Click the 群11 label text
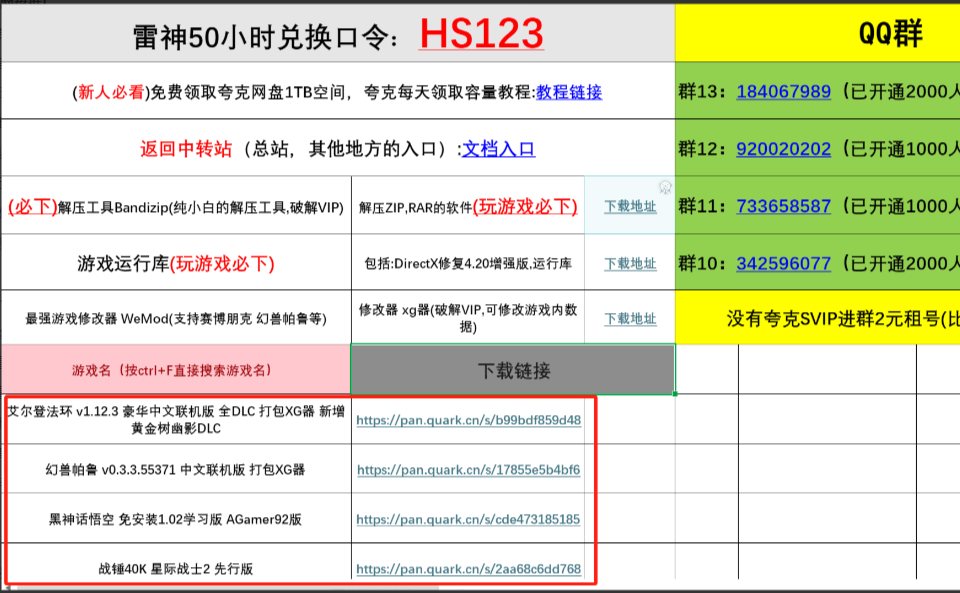 tap(702, 206)
